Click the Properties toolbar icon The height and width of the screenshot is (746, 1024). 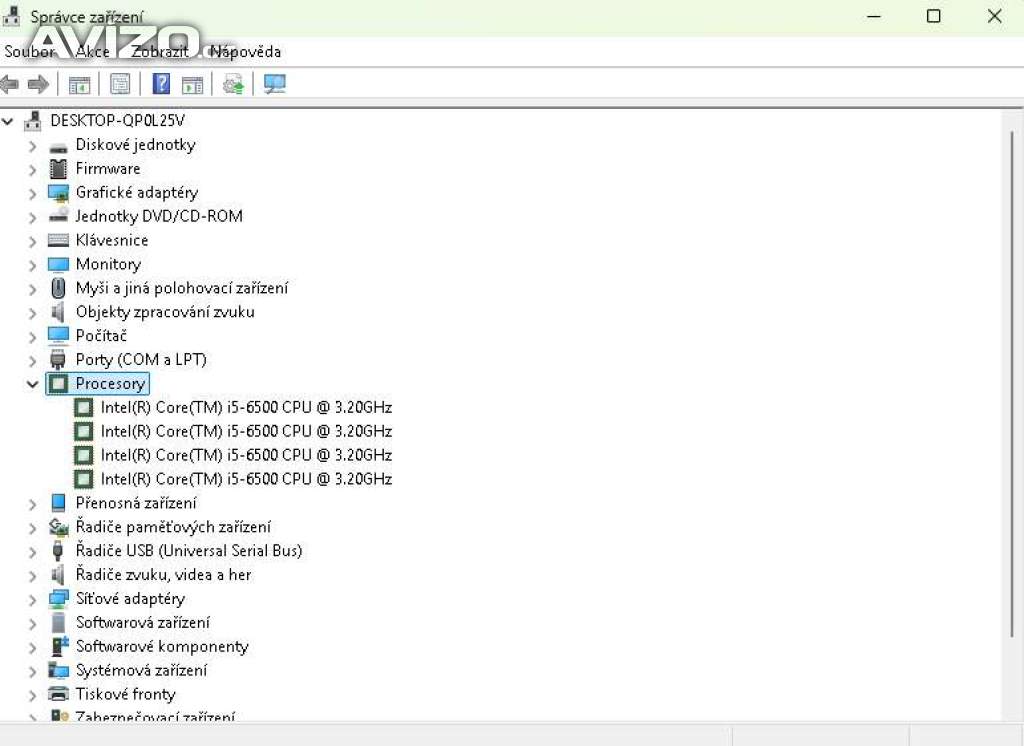[120, 85]
